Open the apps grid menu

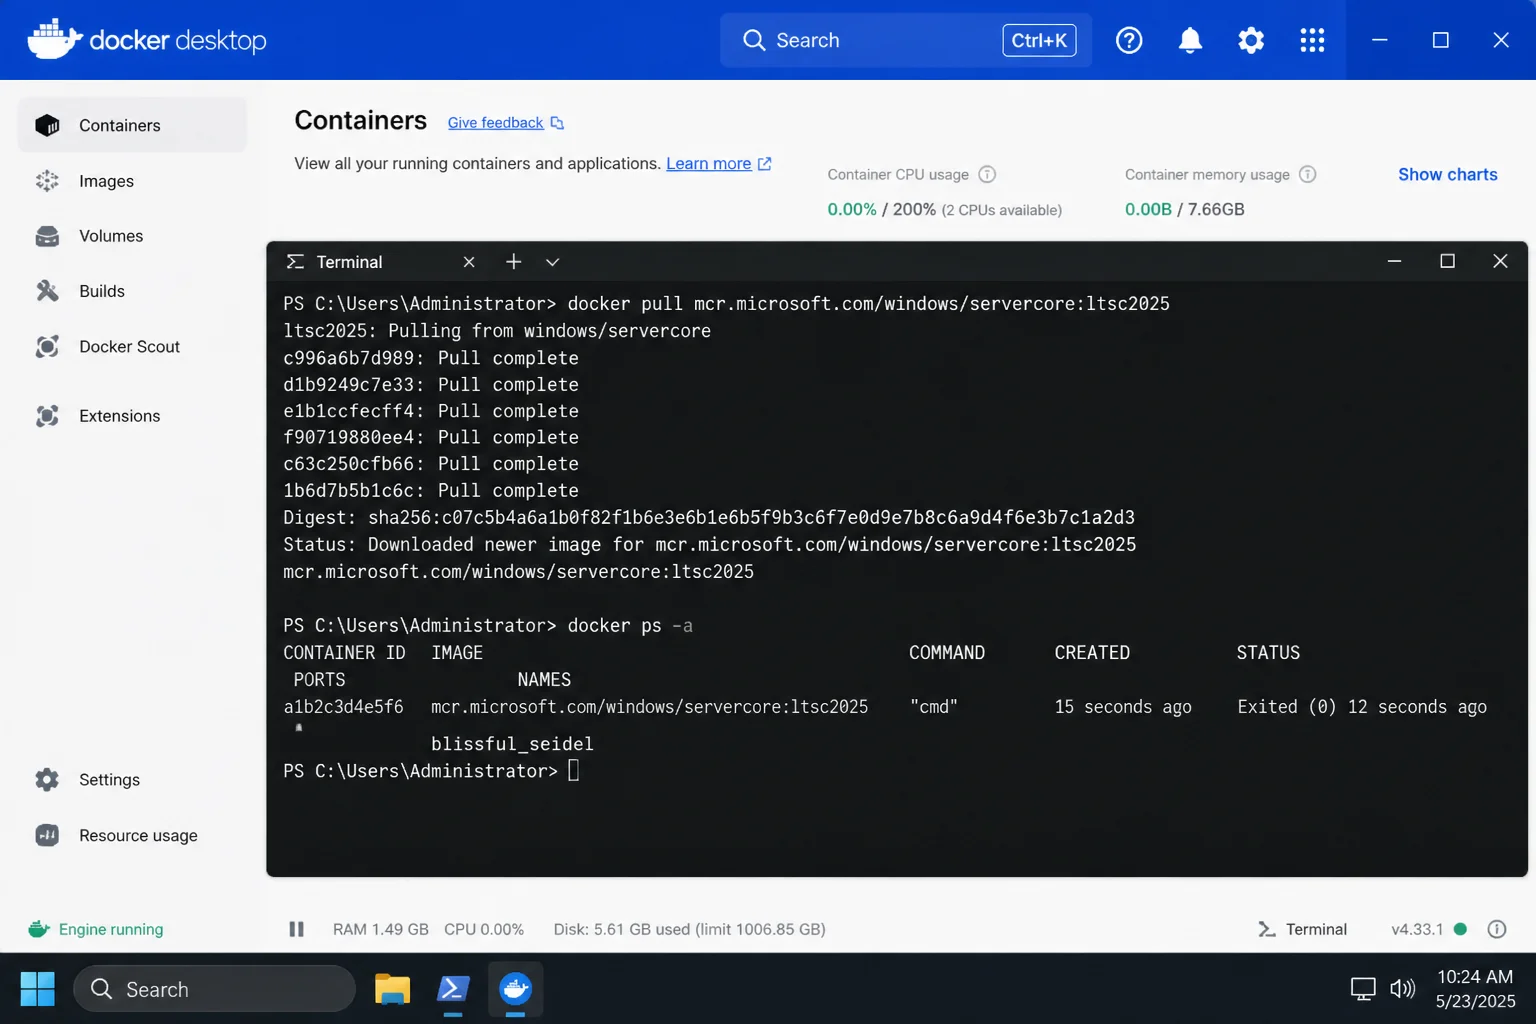tap(1312, 40)
